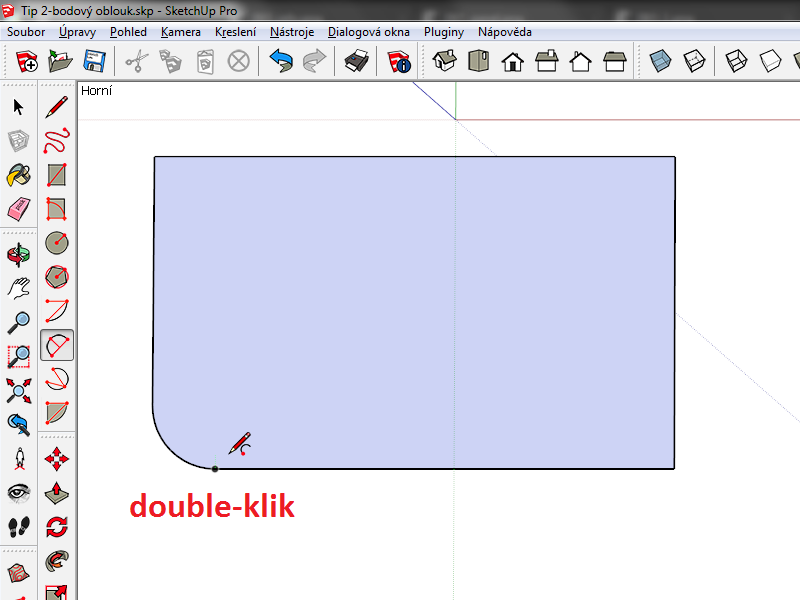
Task: Open the Kamera menu
Action: tap(181, 32)
